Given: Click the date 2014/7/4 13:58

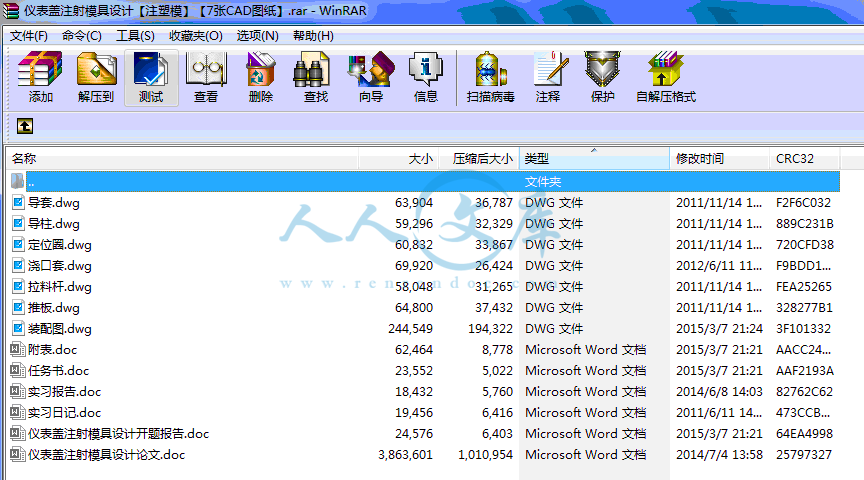Looking at the screenshot, I should click(719, 455).
